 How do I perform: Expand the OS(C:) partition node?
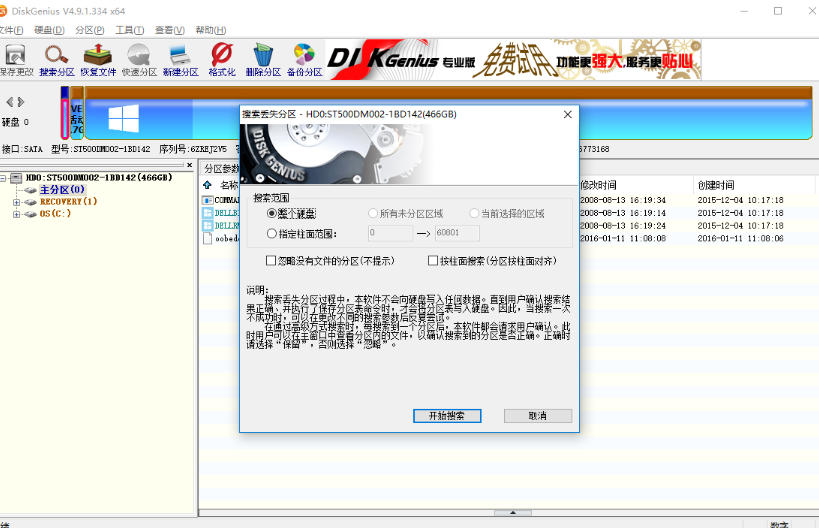[16, 214]
